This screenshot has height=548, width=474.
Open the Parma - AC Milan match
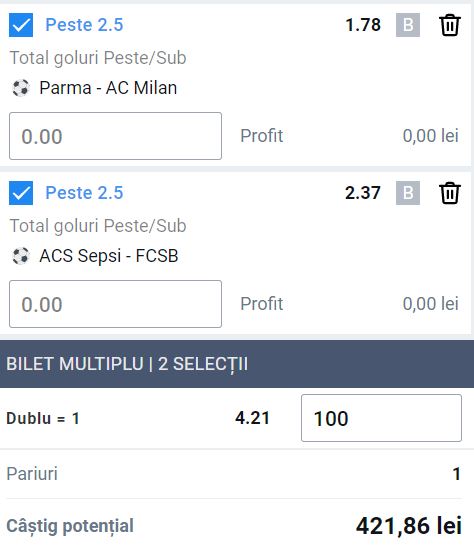tap(108, 88)
